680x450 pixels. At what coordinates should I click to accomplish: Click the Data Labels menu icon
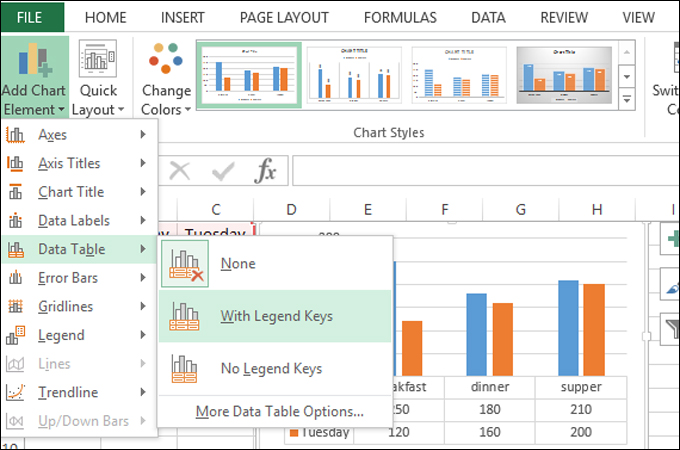pos(15,220)
